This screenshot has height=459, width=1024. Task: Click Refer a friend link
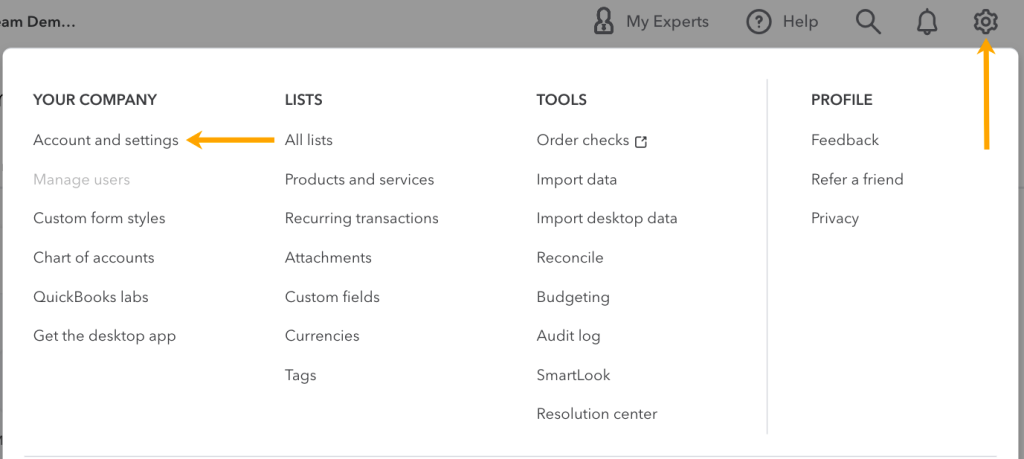tap(857, 179)
